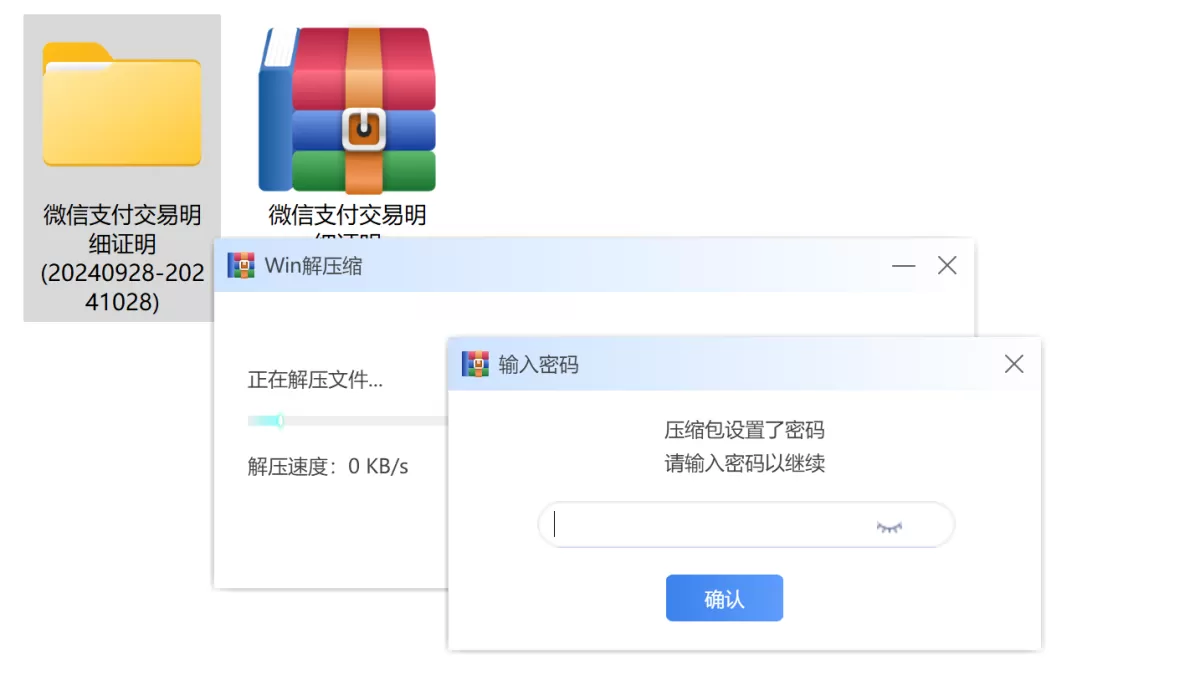Screen dimensions: 1200x700
Task: Close the Win解压缩 extraction window
Action: coord(947,265)
